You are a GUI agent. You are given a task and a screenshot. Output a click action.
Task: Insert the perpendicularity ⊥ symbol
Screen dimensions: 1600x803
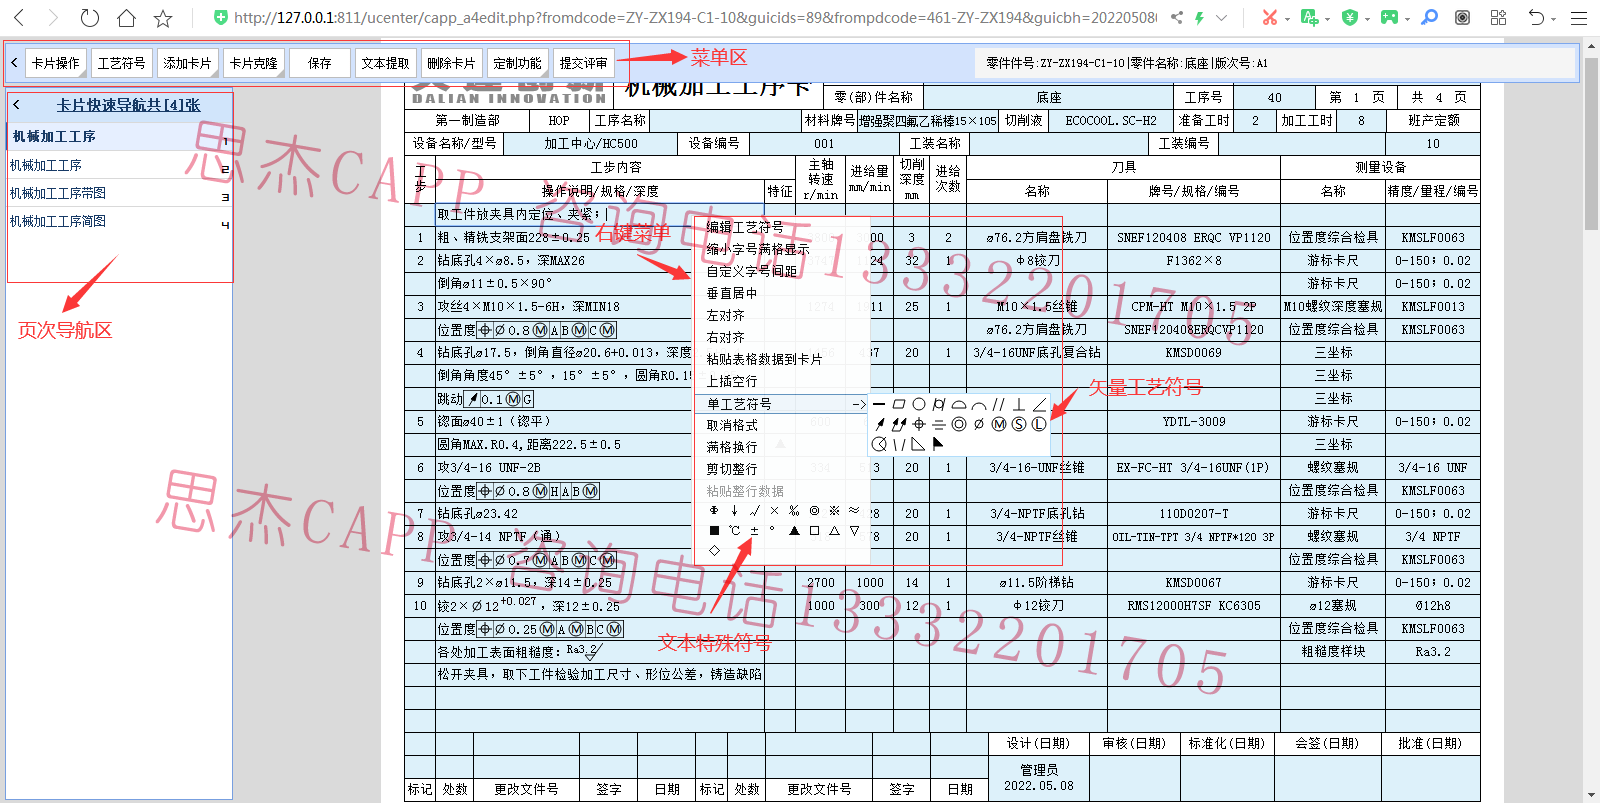[1018, 405]
